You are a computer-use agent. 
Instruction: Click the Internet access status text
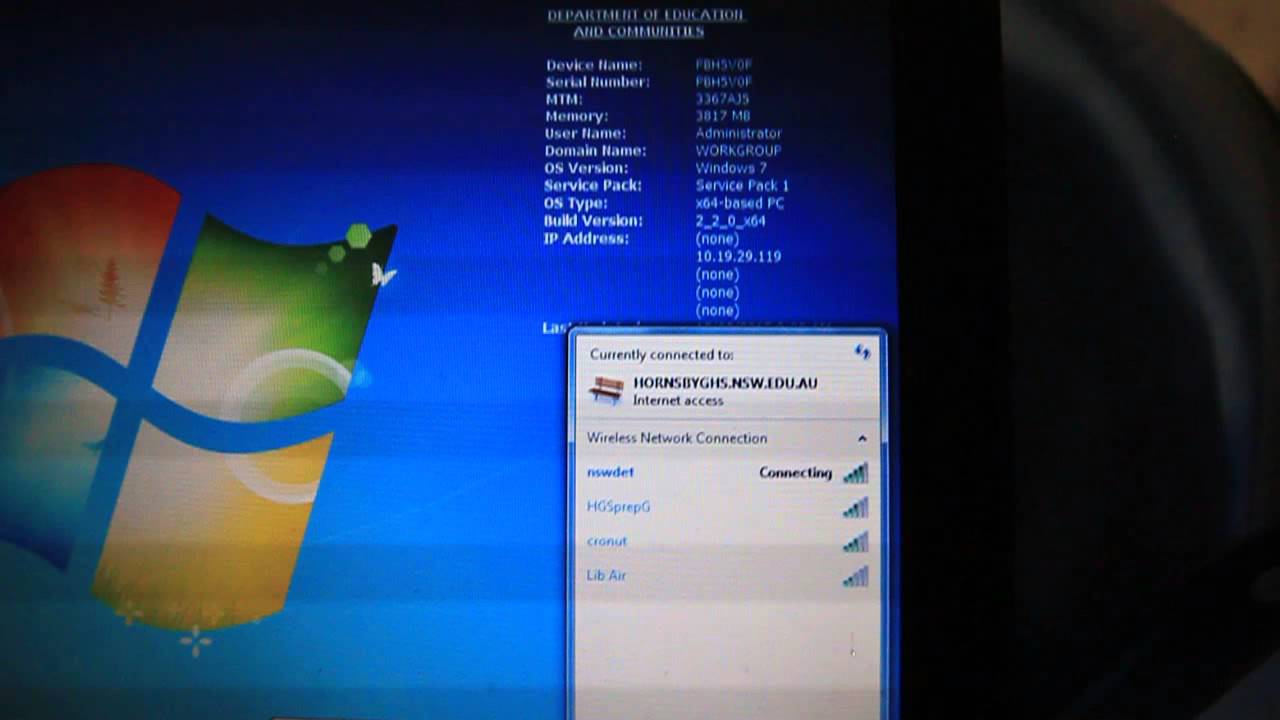[x=677, y=400]
